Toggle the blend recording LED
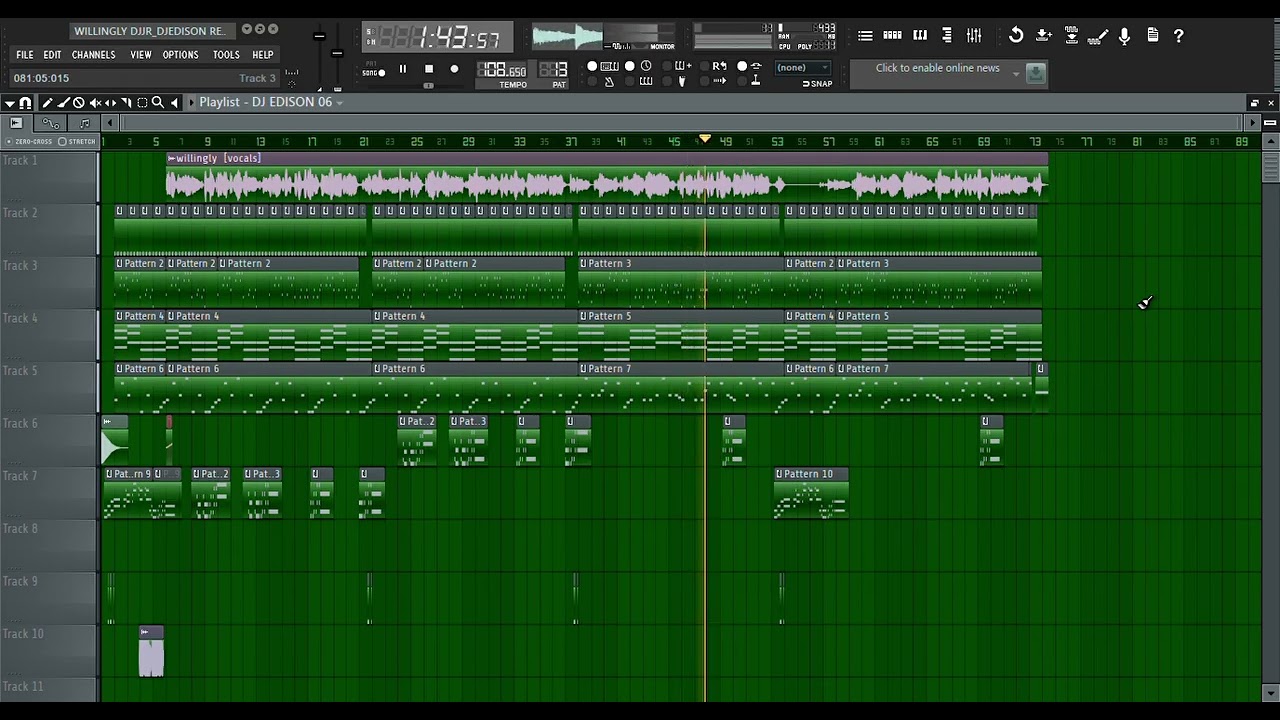The image size is (1280, 720). [667, 66]
